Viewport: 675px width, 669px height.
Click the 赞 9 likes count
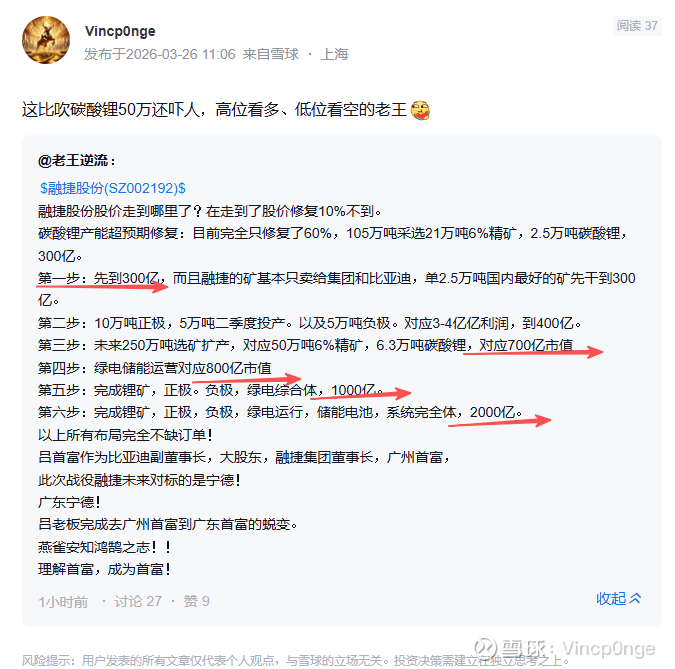click(x=196, y=601)
